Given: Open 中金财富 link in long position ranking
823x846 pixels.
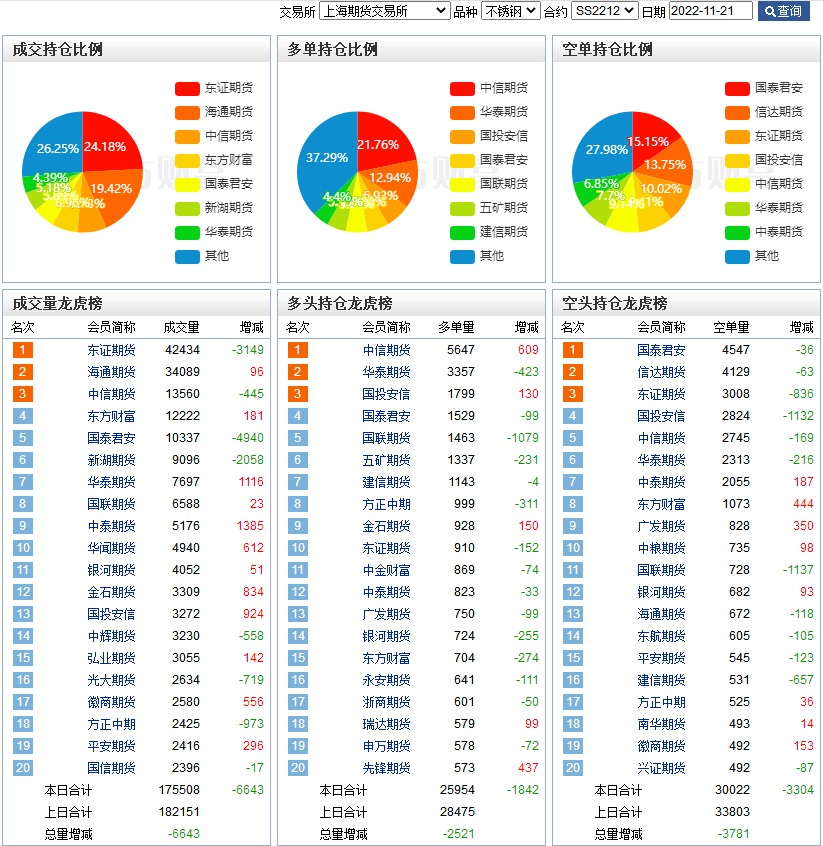Looking at the screenshot, I should pyautogui.click(x=386, y=570).
